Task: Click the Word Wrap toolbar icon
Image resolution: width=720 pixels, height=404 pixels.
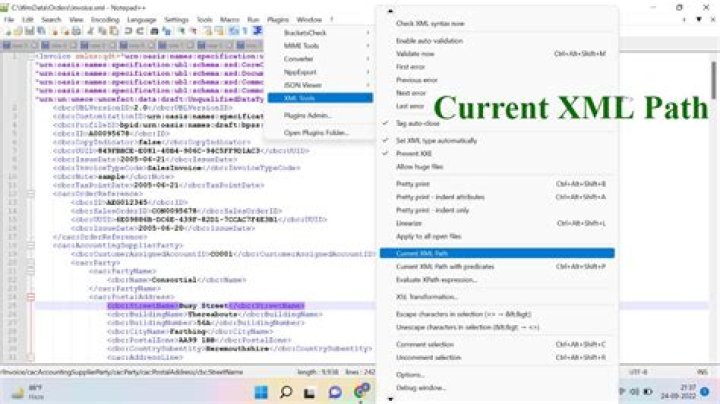Action: 233,31
